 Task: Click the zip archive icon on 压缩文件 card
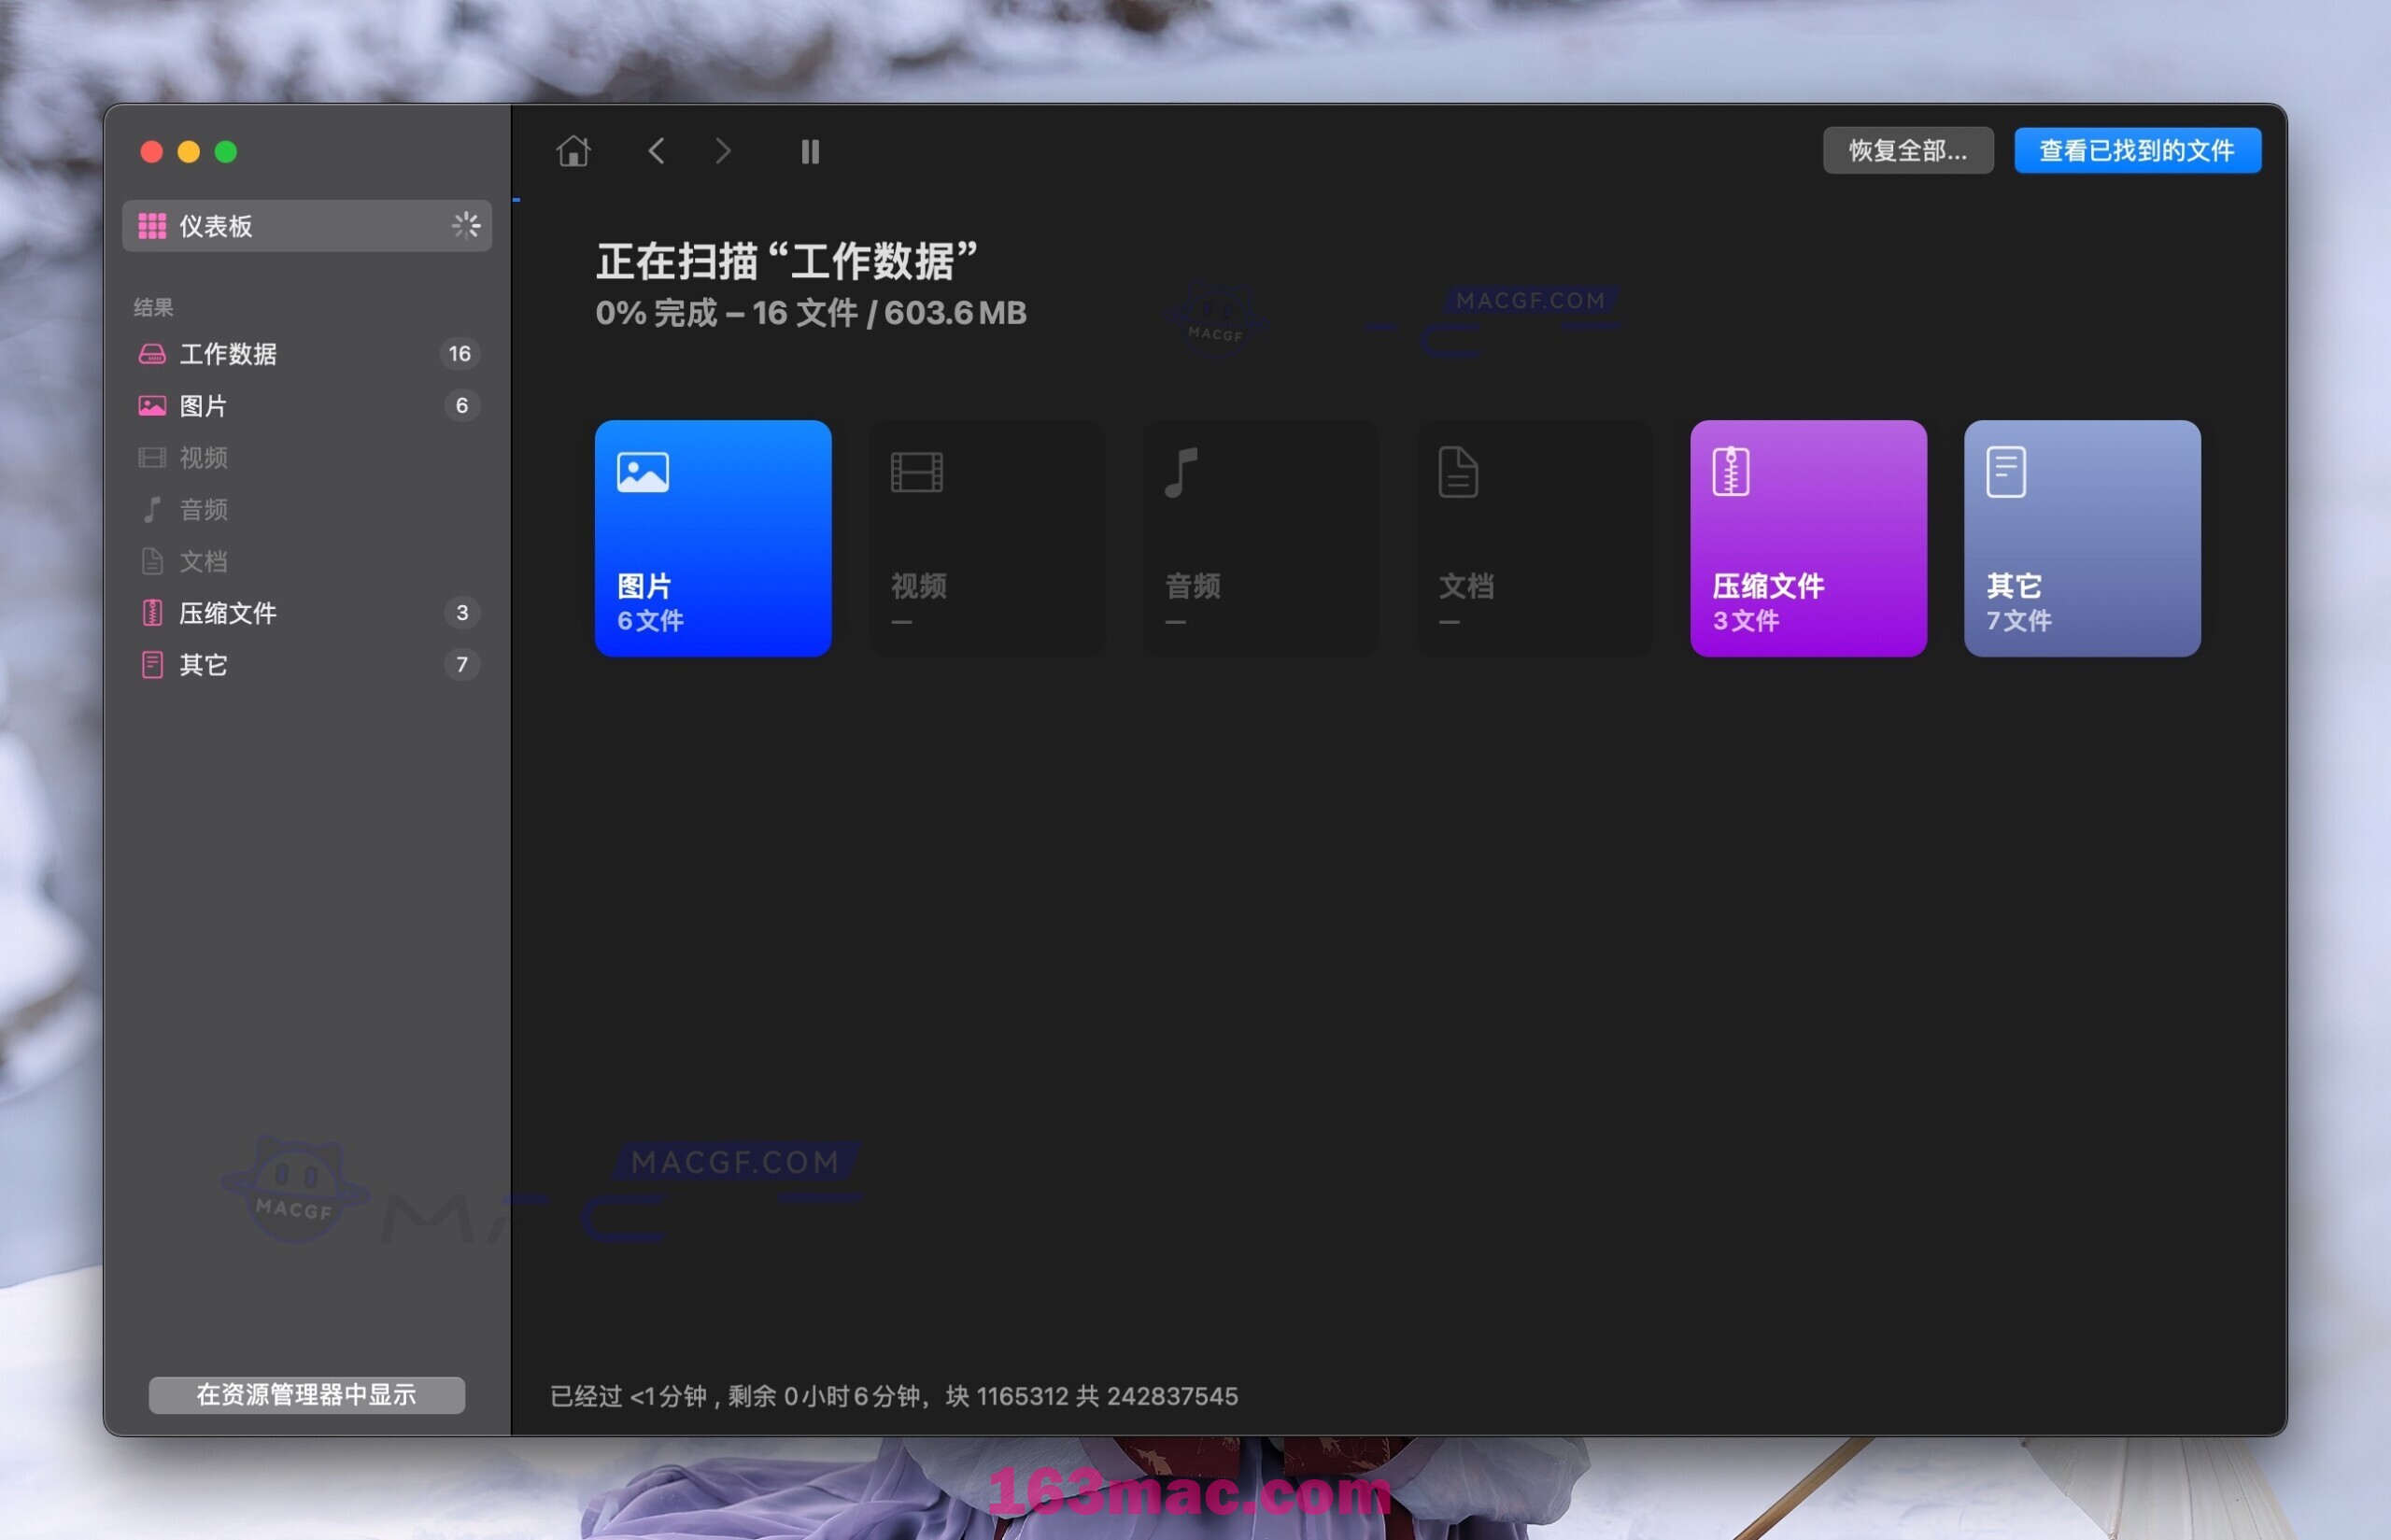pos(1731,472)
